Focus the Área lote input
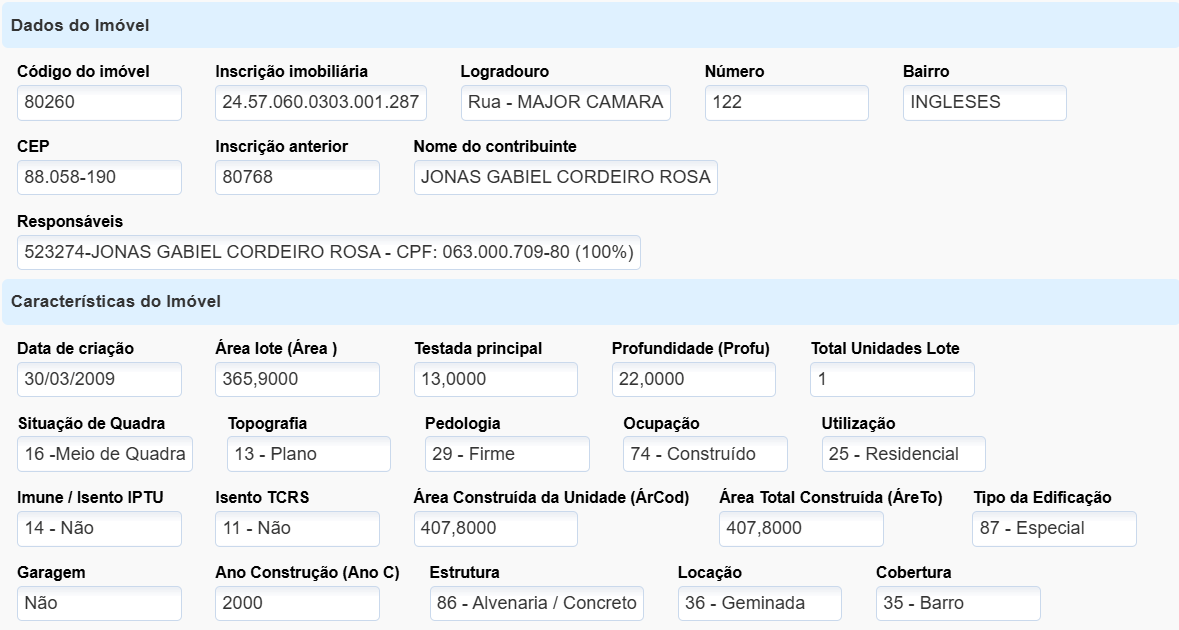The height and width of the screenshot is (630, 1179). 297,379
